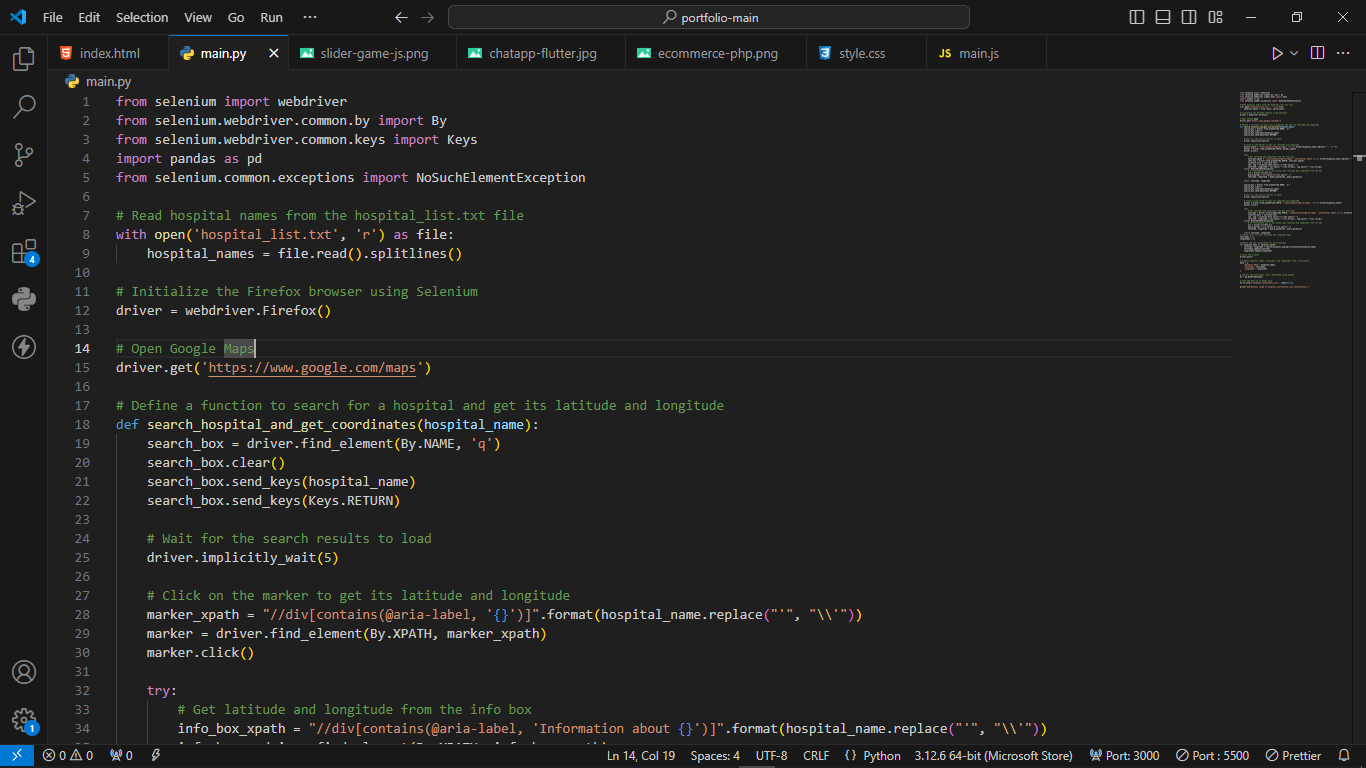Viewport: 1366px width, 768px height.
Task: Open the Edit menu
Action: pyautogui.click(x=89, y=17)
